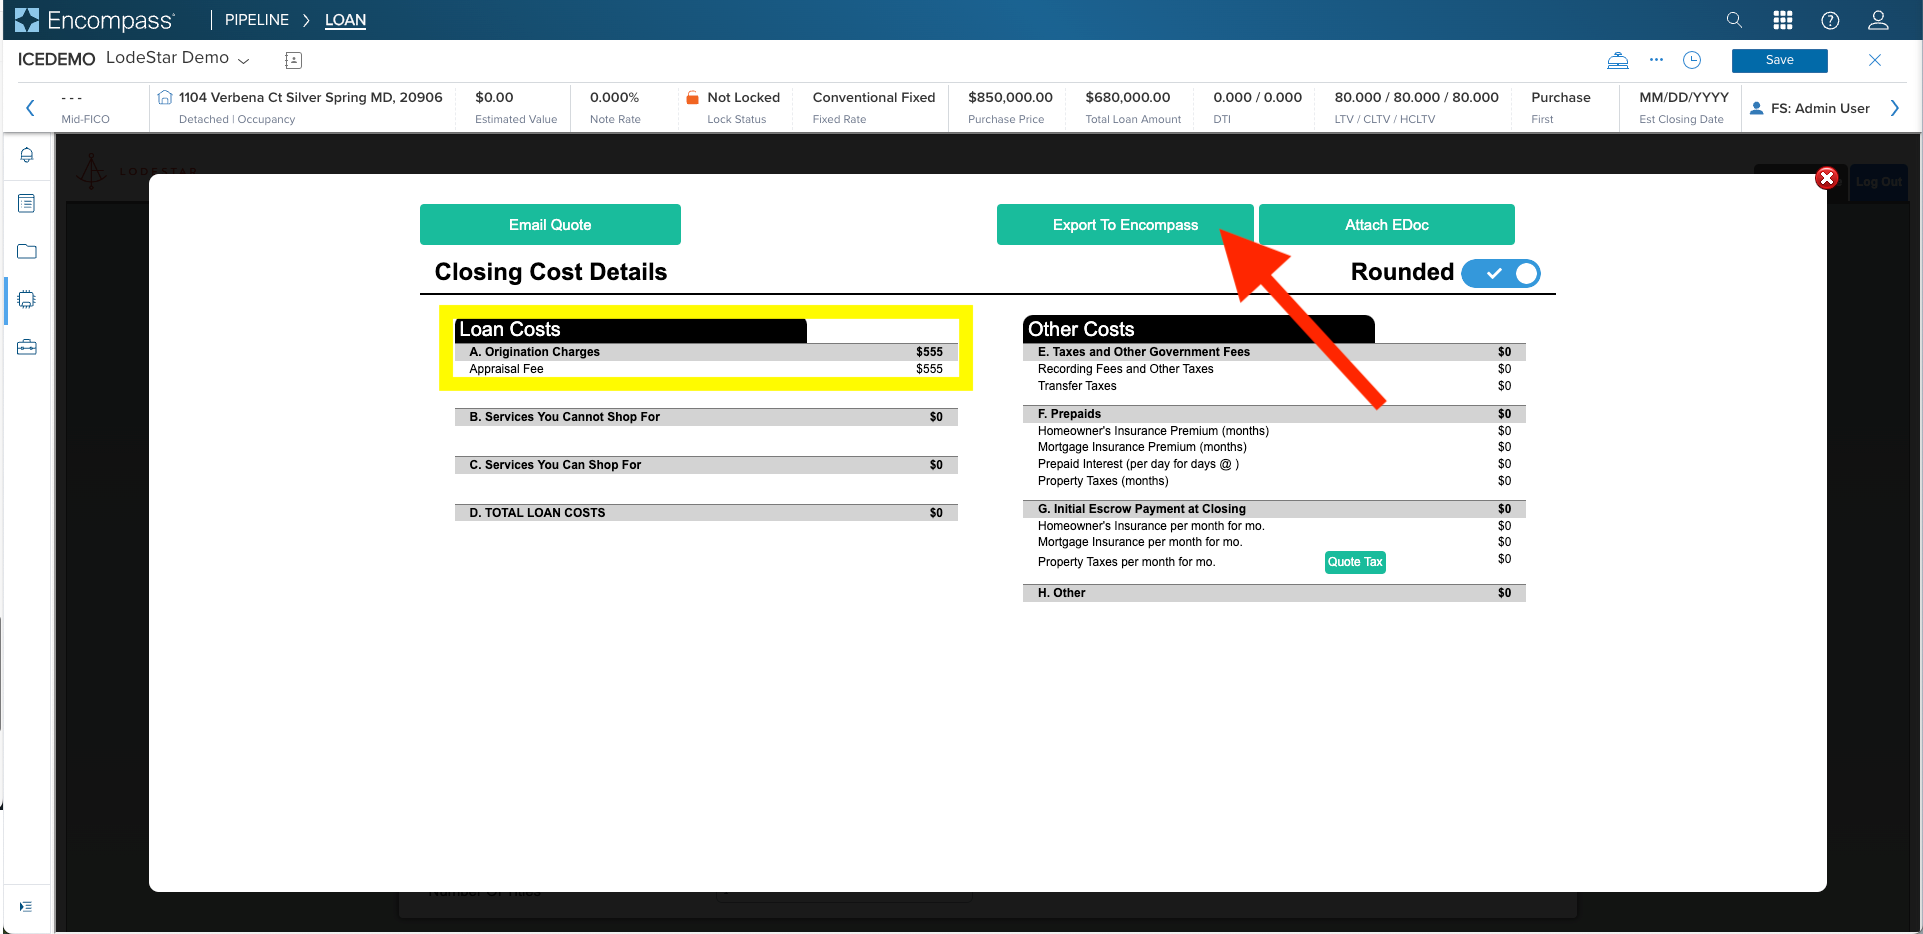
Task: Click the home icon beside property address
Action: pos(165,97)
